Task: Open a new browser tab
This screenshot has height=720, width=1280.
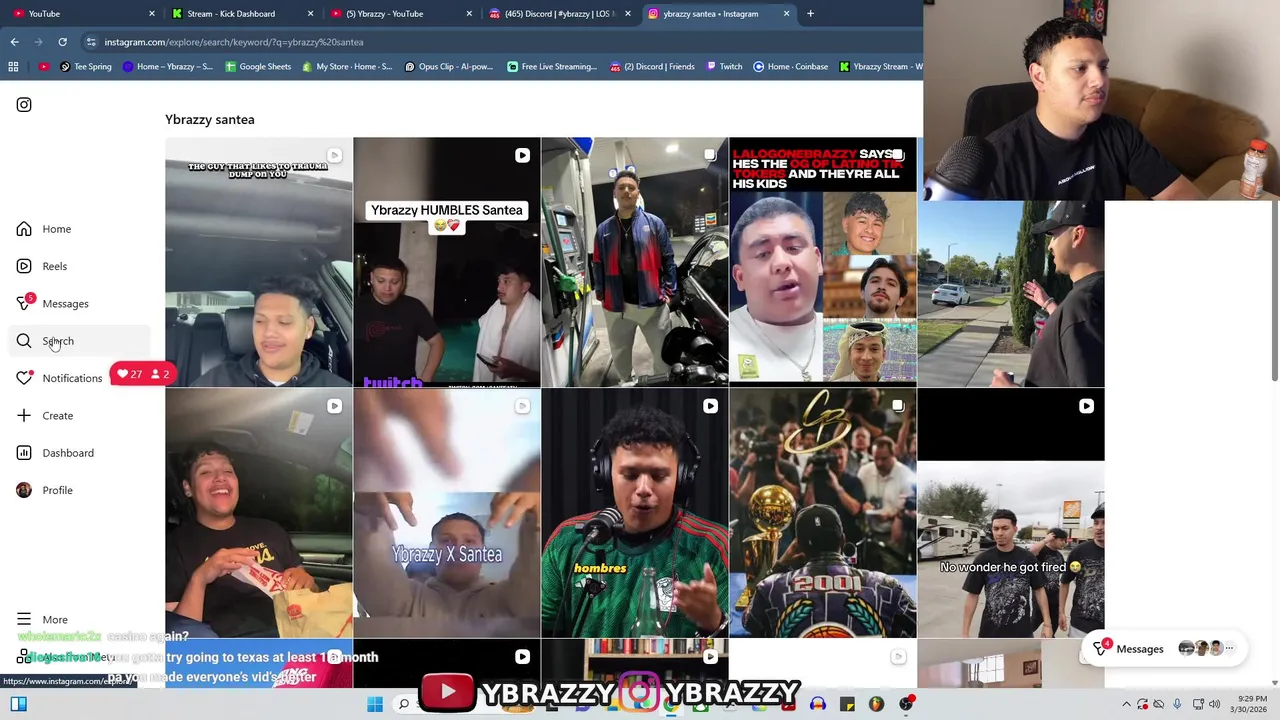Action: tap(810, 13)
